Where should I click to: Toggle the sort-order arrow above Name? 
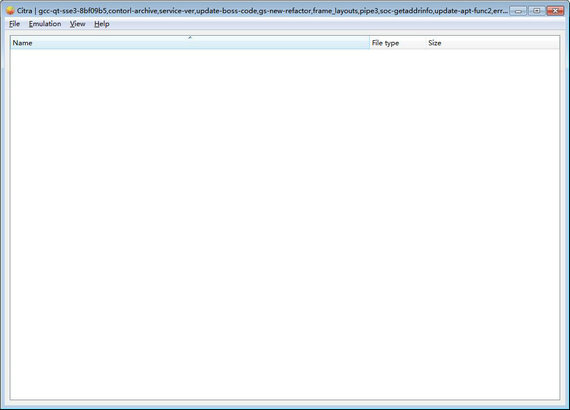click(x=190, y=37)
